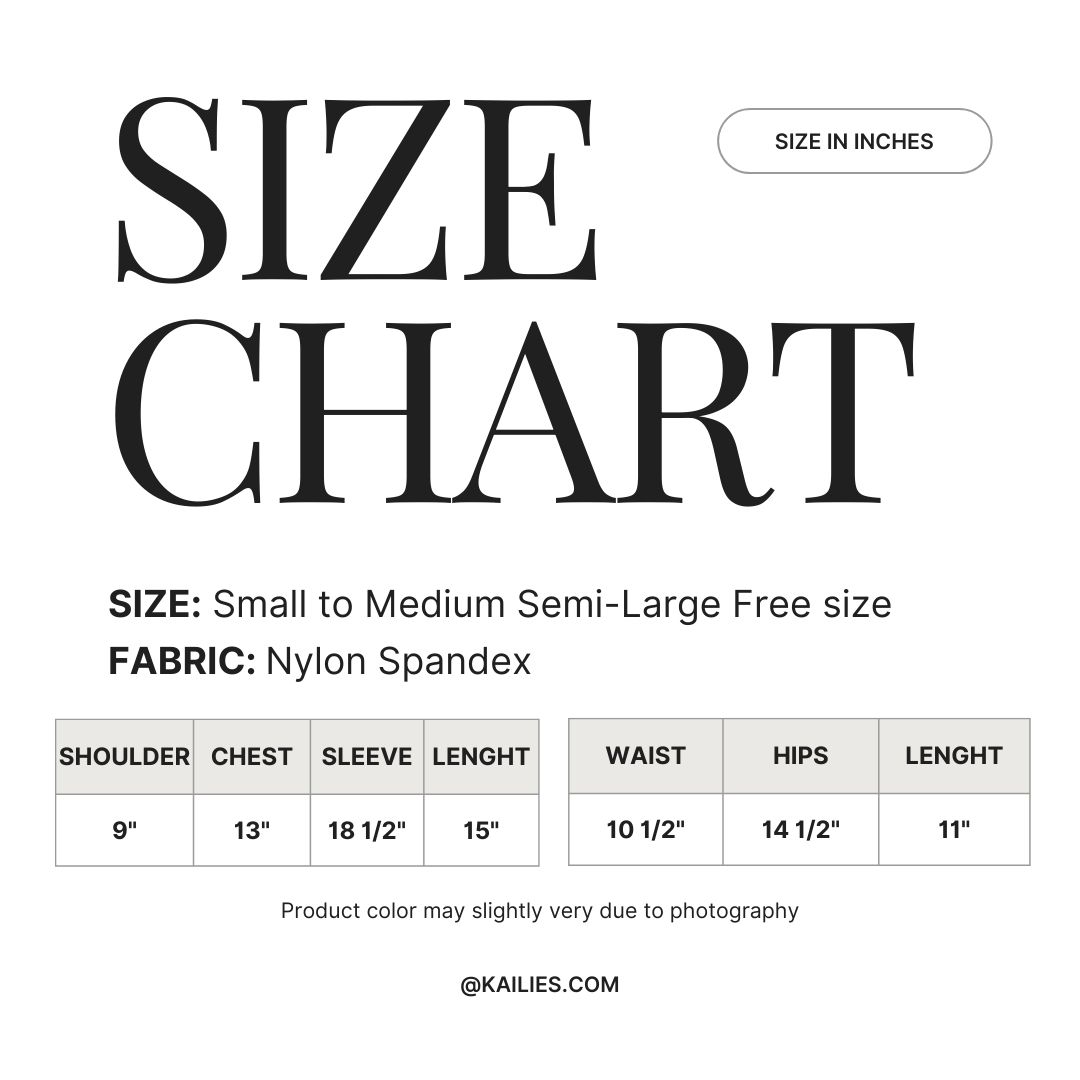Viewport: 1080px width, 1080px height.
Task: Select the WAIST column header
Action: click(x=645, y=756)
